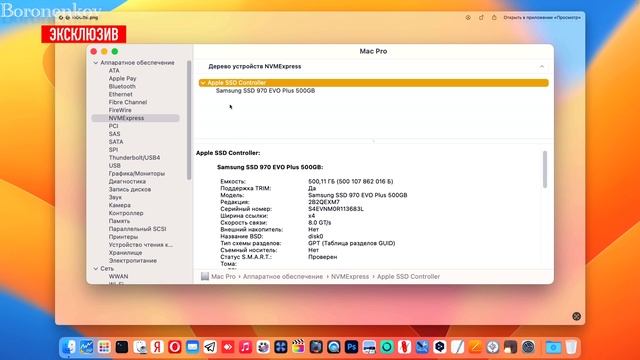
Task: Select USB in the sidebar
Action: click(115, 166)
